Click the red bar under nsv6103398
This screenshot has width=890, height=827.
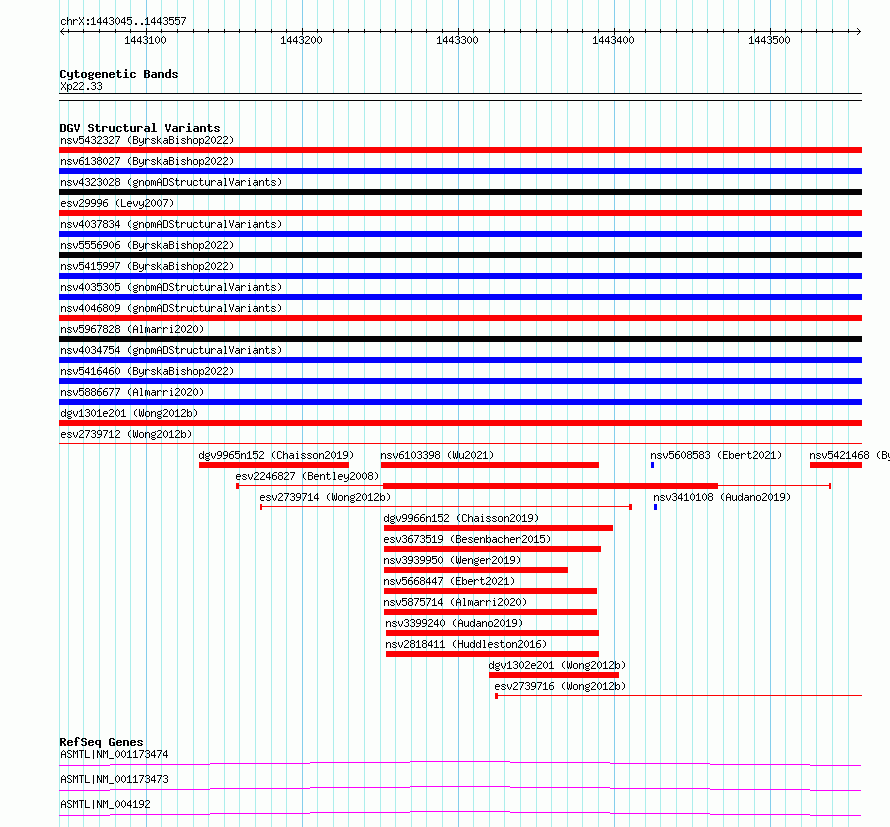pos(490,465)
